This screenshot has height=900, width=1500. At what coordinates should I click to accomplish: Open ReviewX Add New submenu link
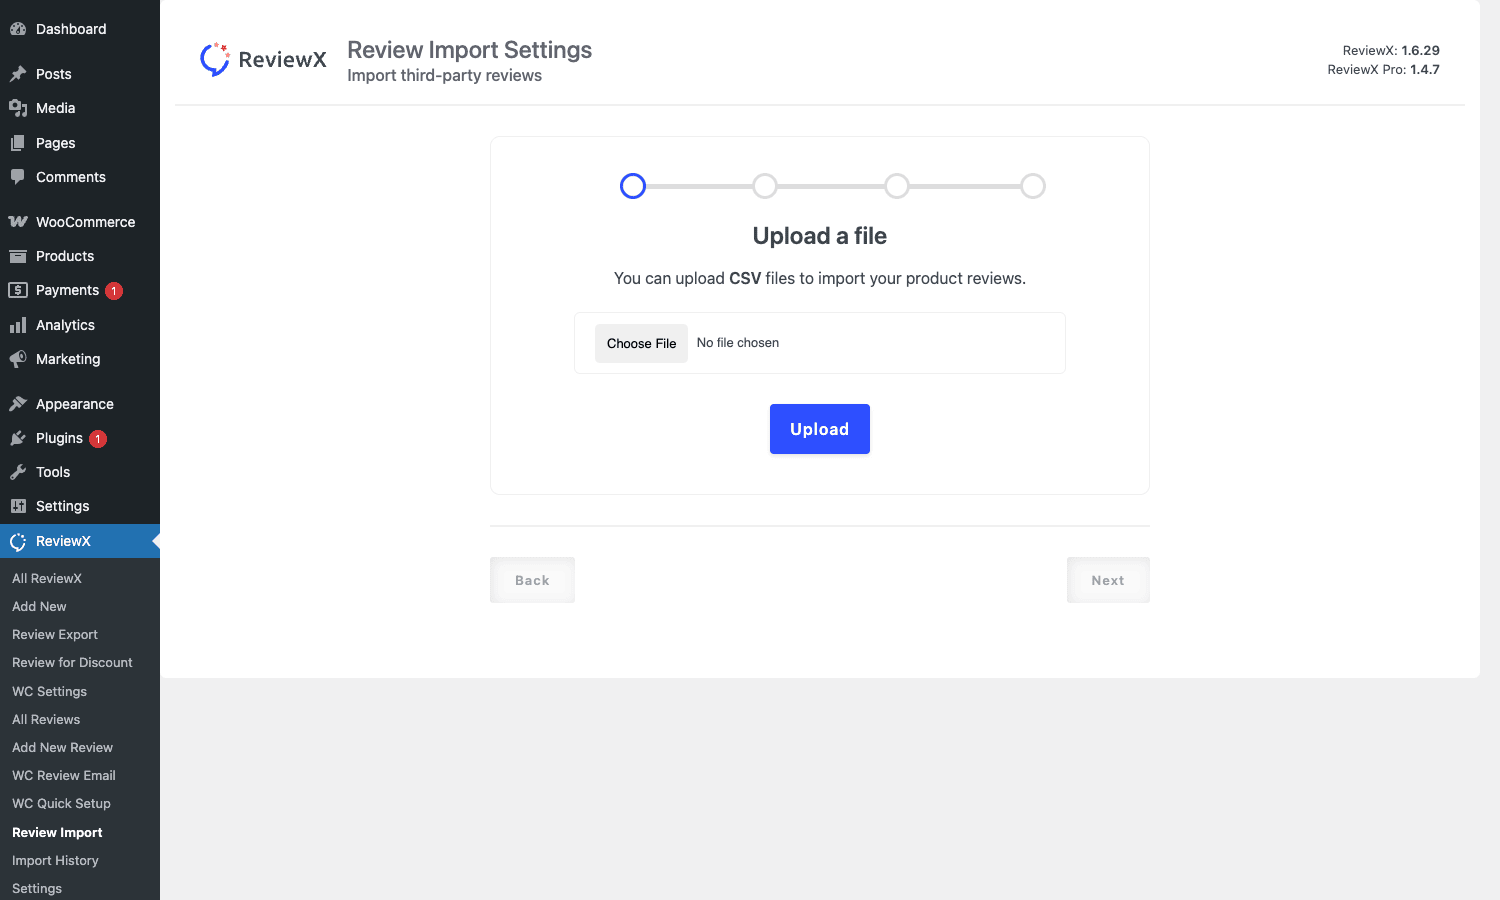[x=39, y=606]
